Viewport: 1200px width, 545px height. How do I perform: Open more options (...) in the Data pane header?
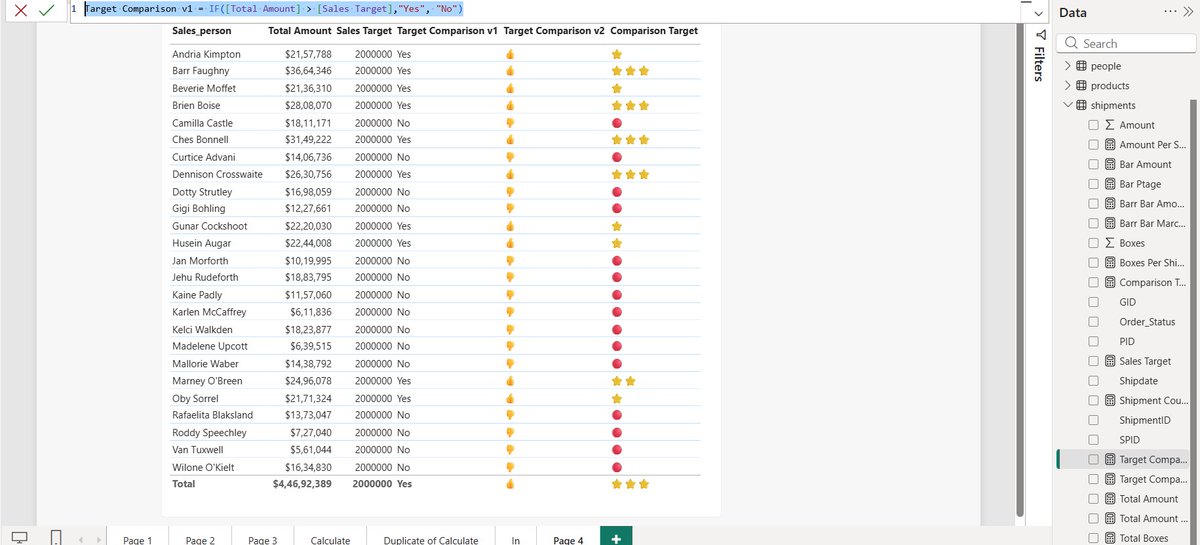click(1172, 12)
